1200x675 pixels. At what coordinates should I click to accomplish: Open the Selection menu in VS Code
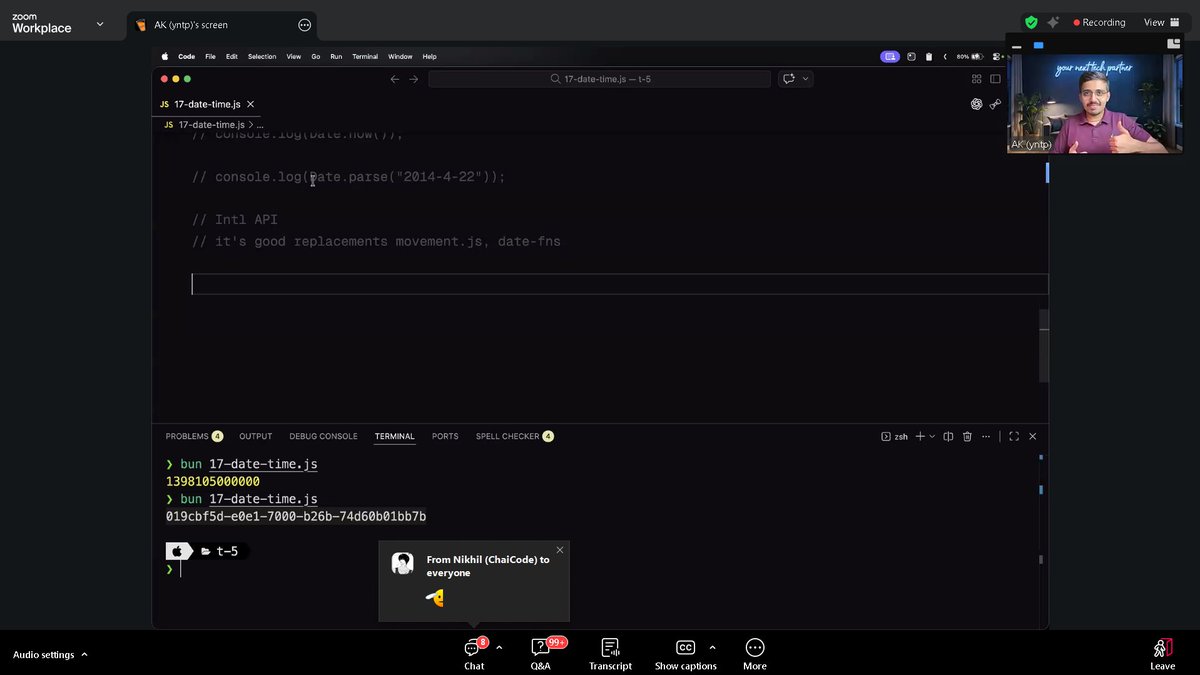(x=262, y=57)
